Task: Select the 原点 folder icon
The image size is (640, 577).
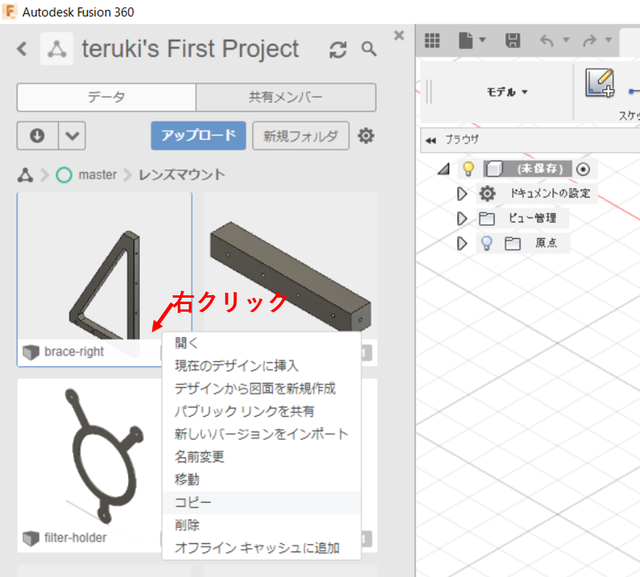Action: pyautogui.click(x=513, y=244)
